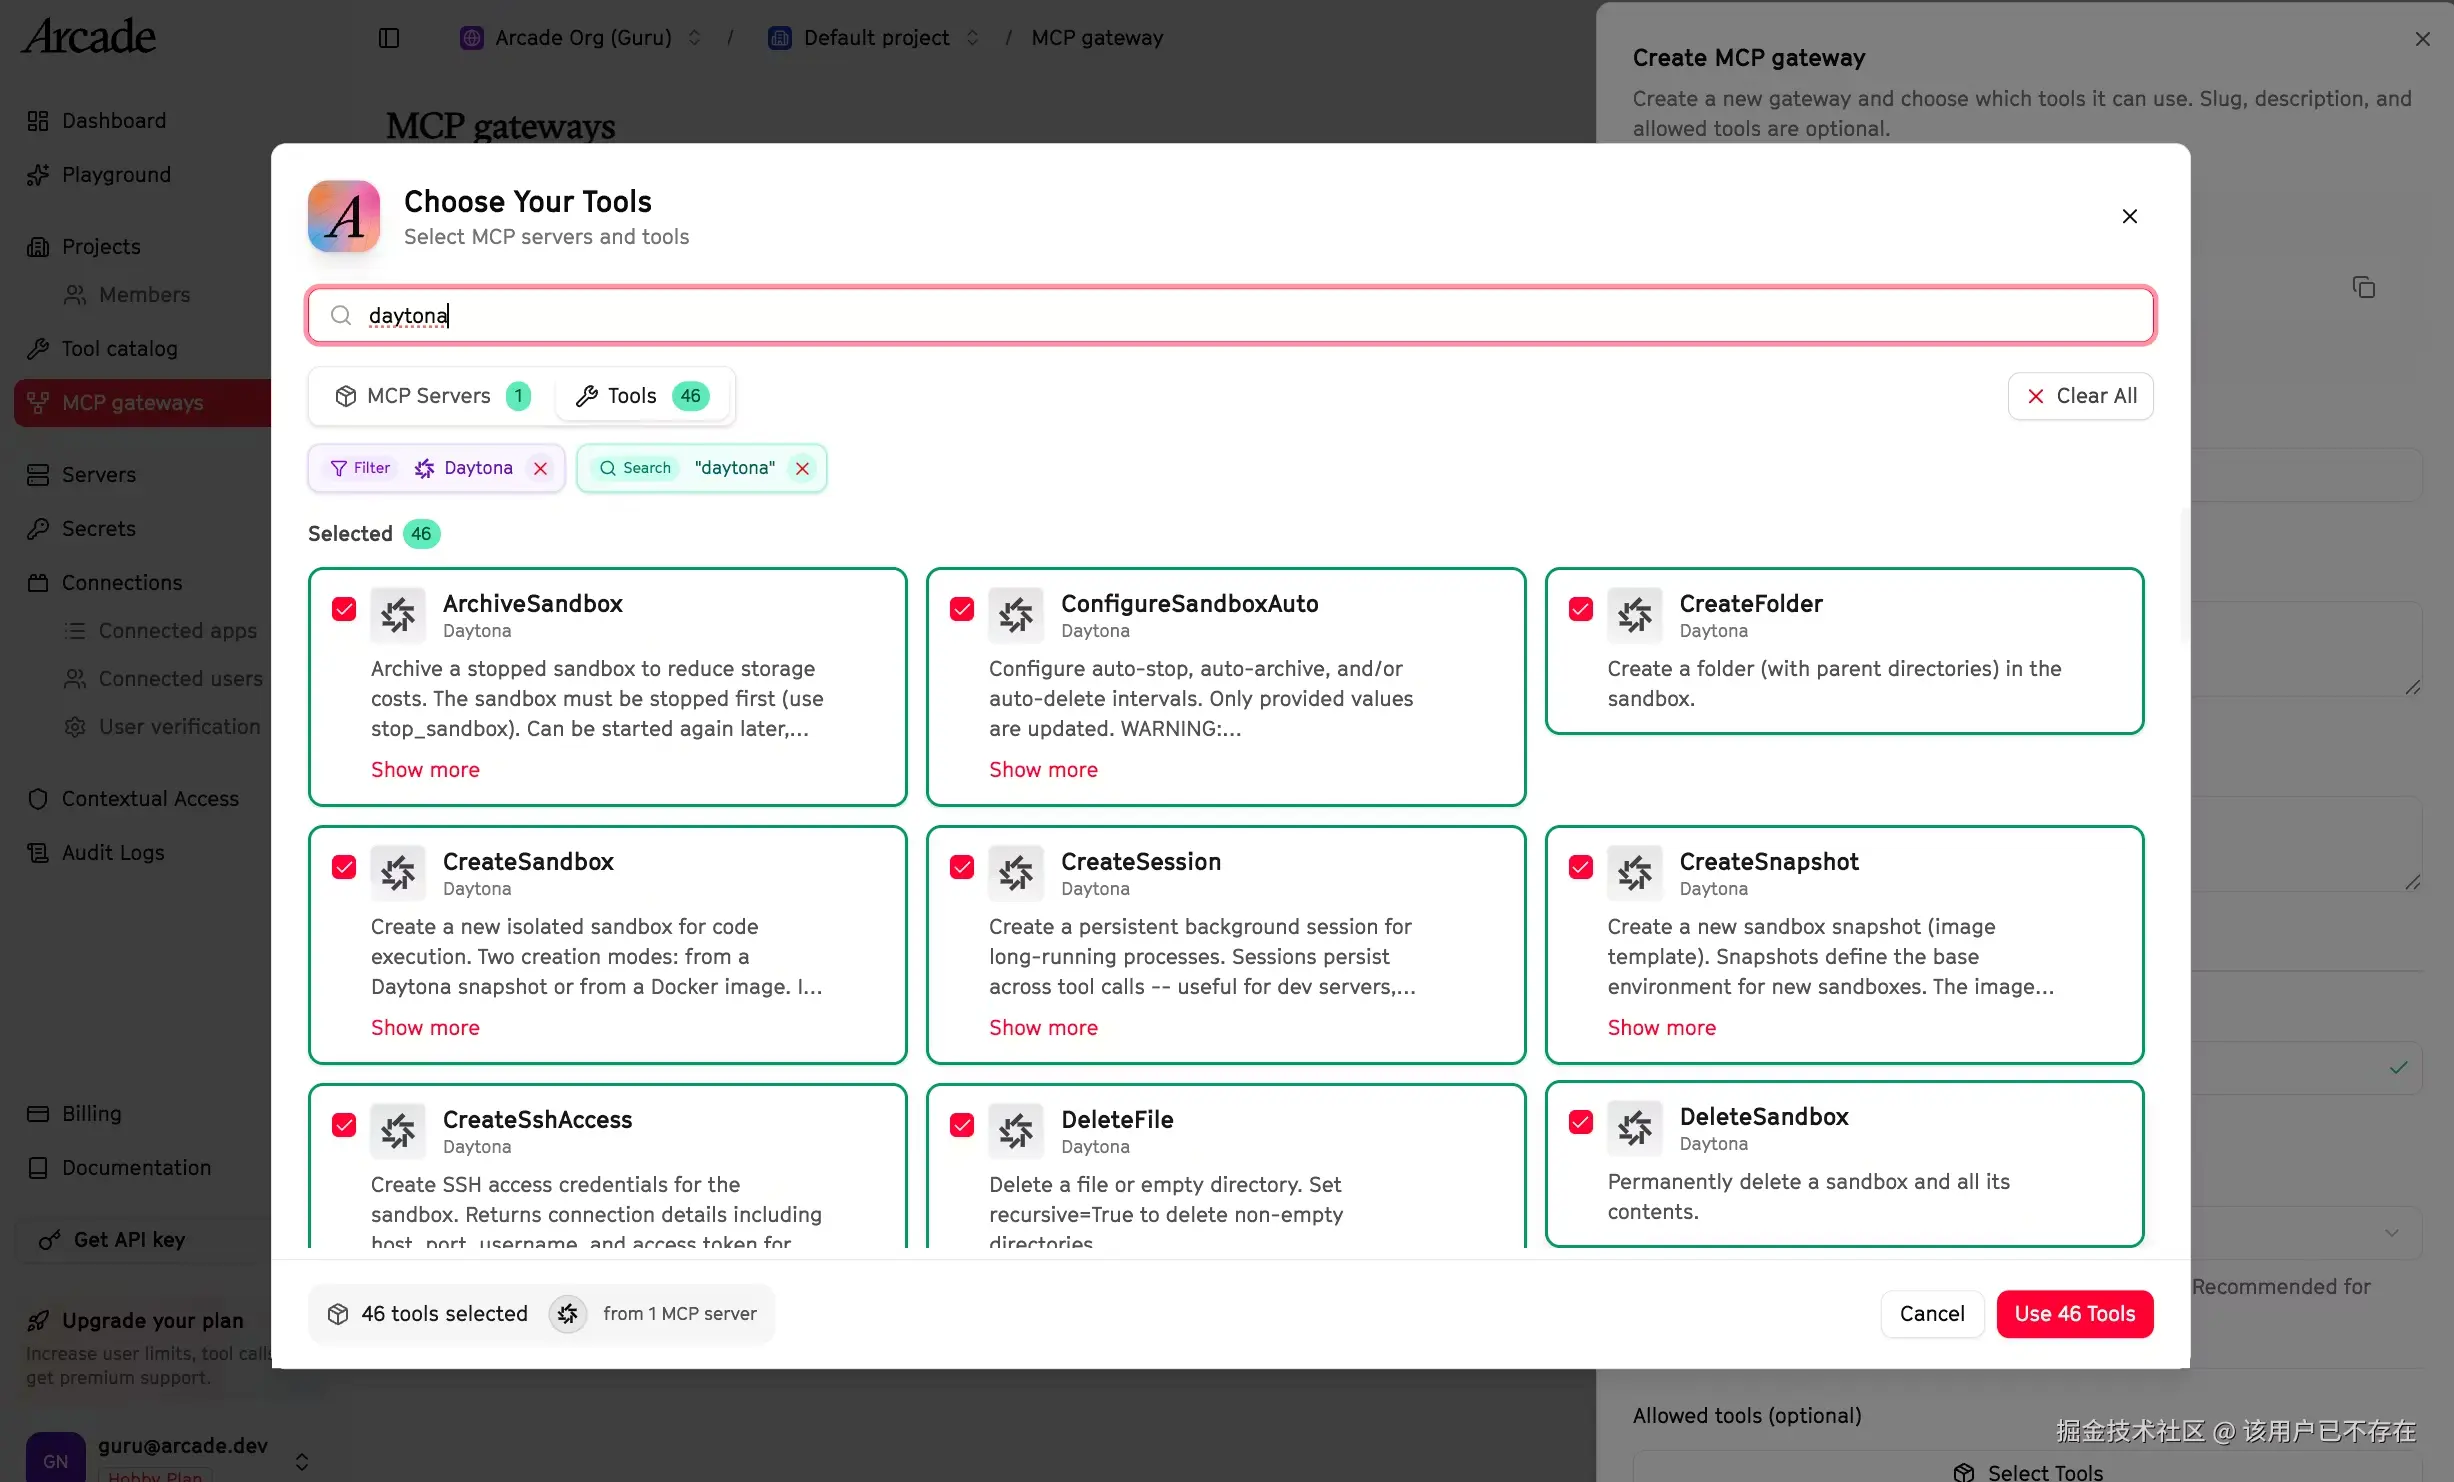Viewport: 2454px width, 1482px height.
Task: Click the search magnifier icon in the search field
Action: (341, 316)
